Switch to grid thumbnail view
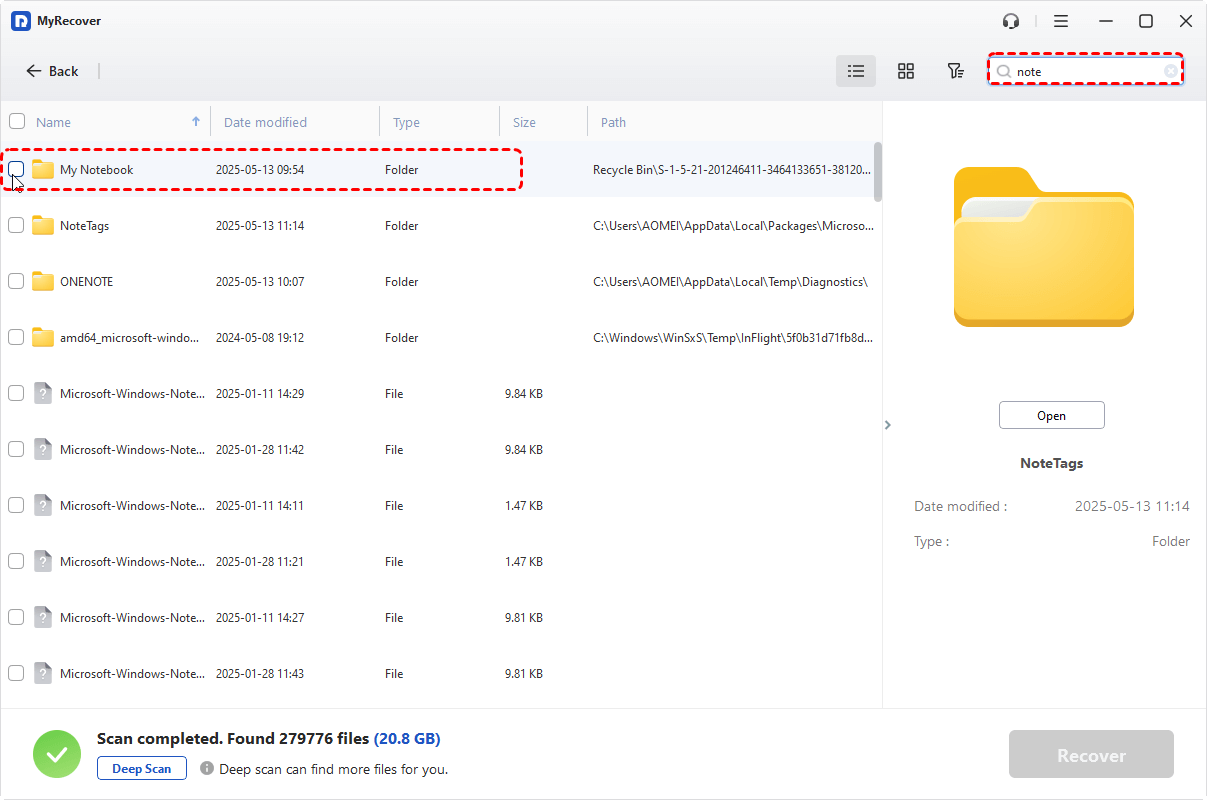This screenshot has height=800, width=1207. point(906,71)
